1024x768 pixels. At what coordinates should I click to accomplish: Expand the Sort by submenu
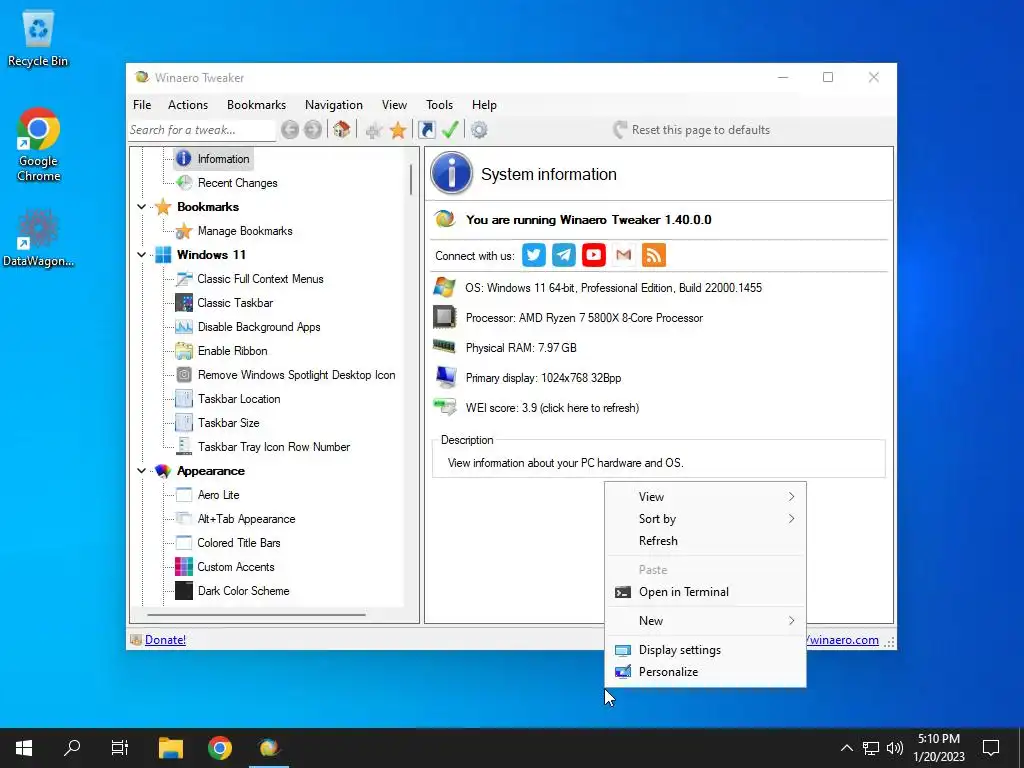705,519
